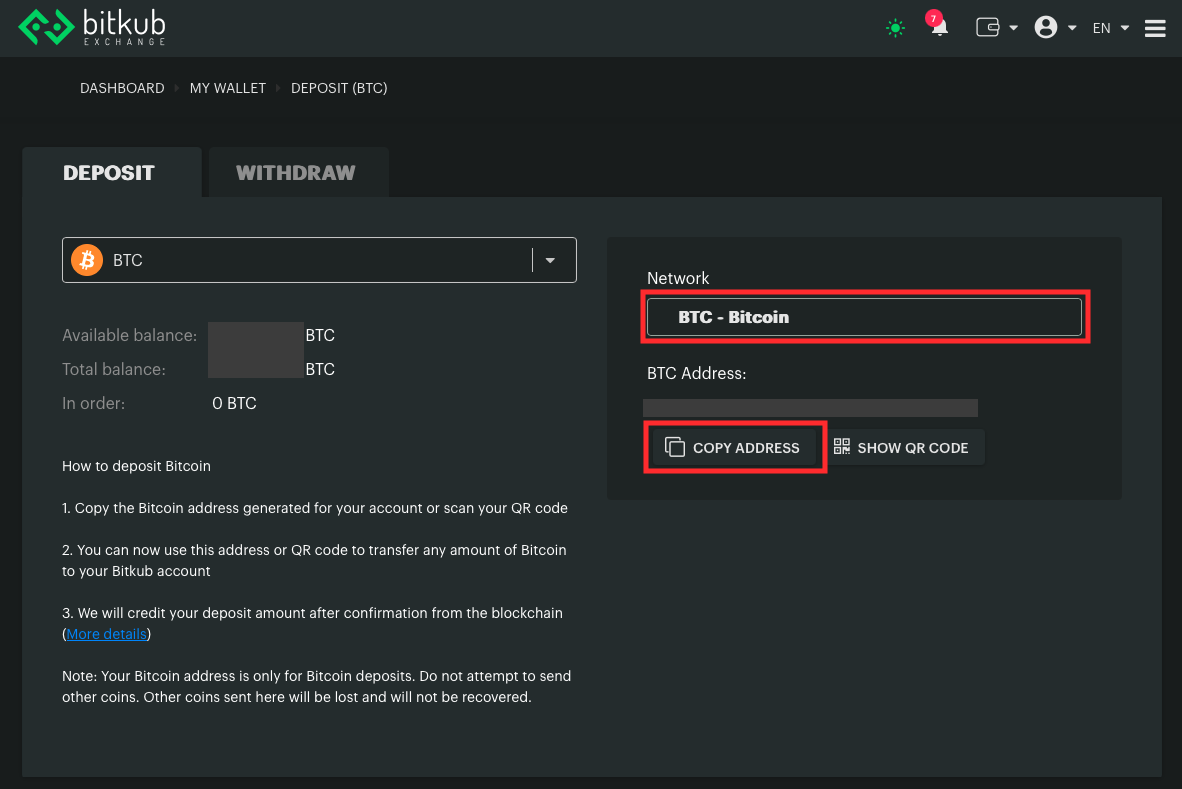Click the 'BTC Address:' label
This screenshot has width=1182, height=789.
pos(697,374)
